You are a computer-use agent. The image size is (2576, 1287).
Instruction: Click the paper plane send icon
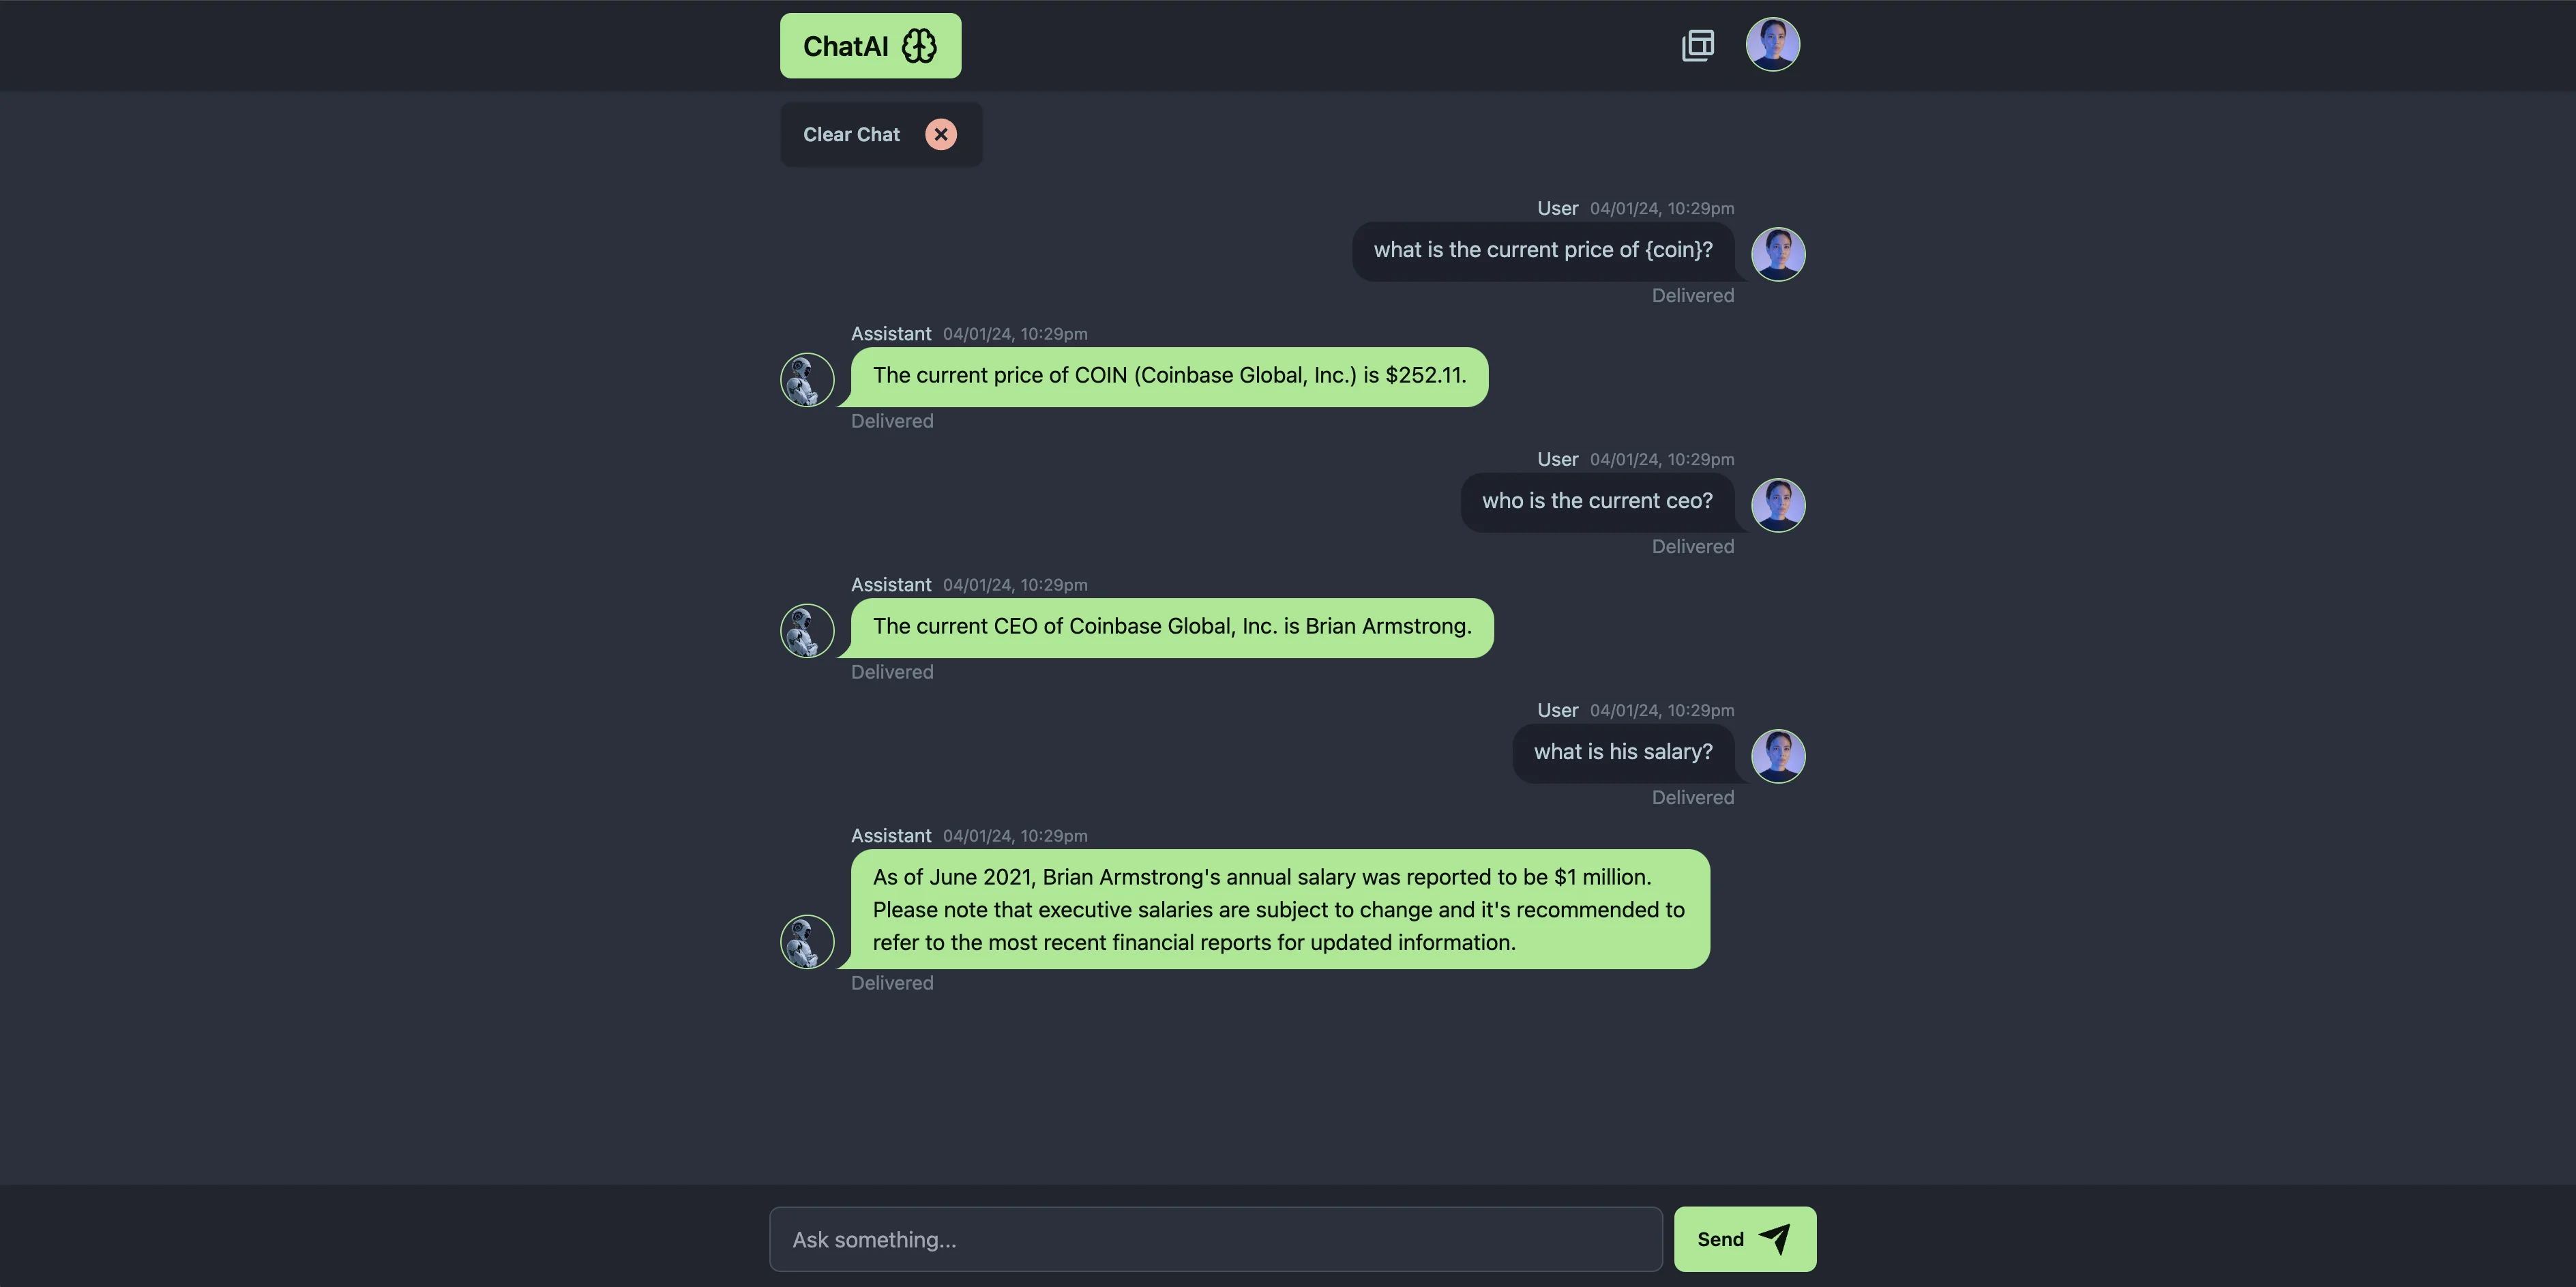tap(1774, 1239)
